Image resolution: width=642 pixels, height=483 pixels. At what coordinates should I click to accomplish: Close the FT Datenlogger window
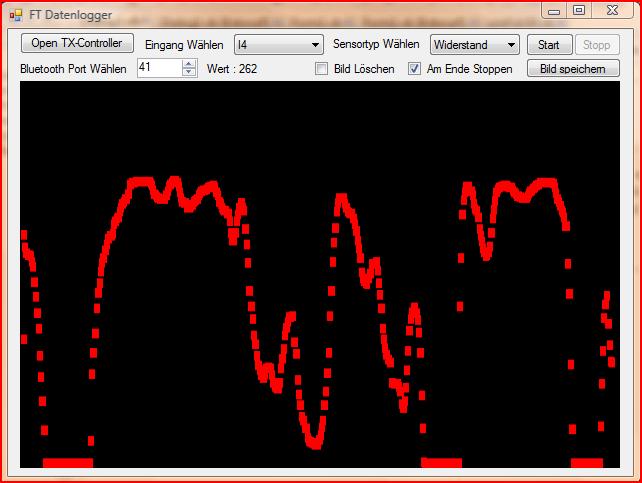(612, 11)
